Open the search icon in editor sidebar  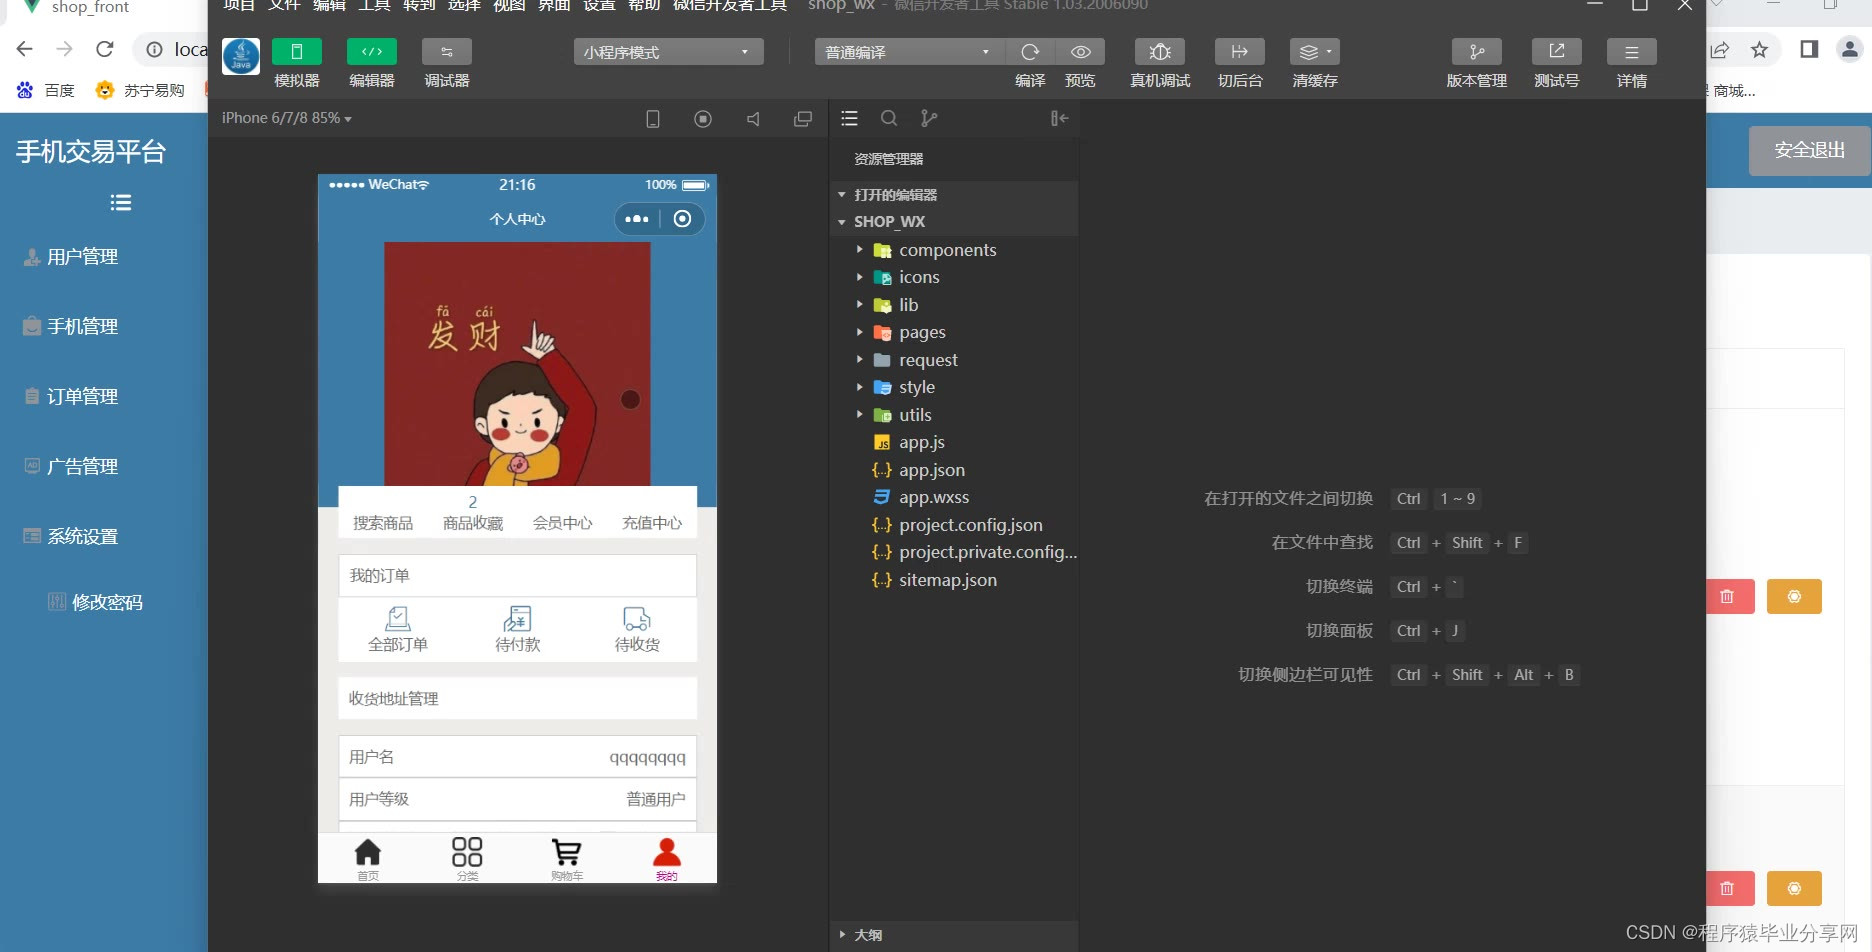tap(889, 118)
